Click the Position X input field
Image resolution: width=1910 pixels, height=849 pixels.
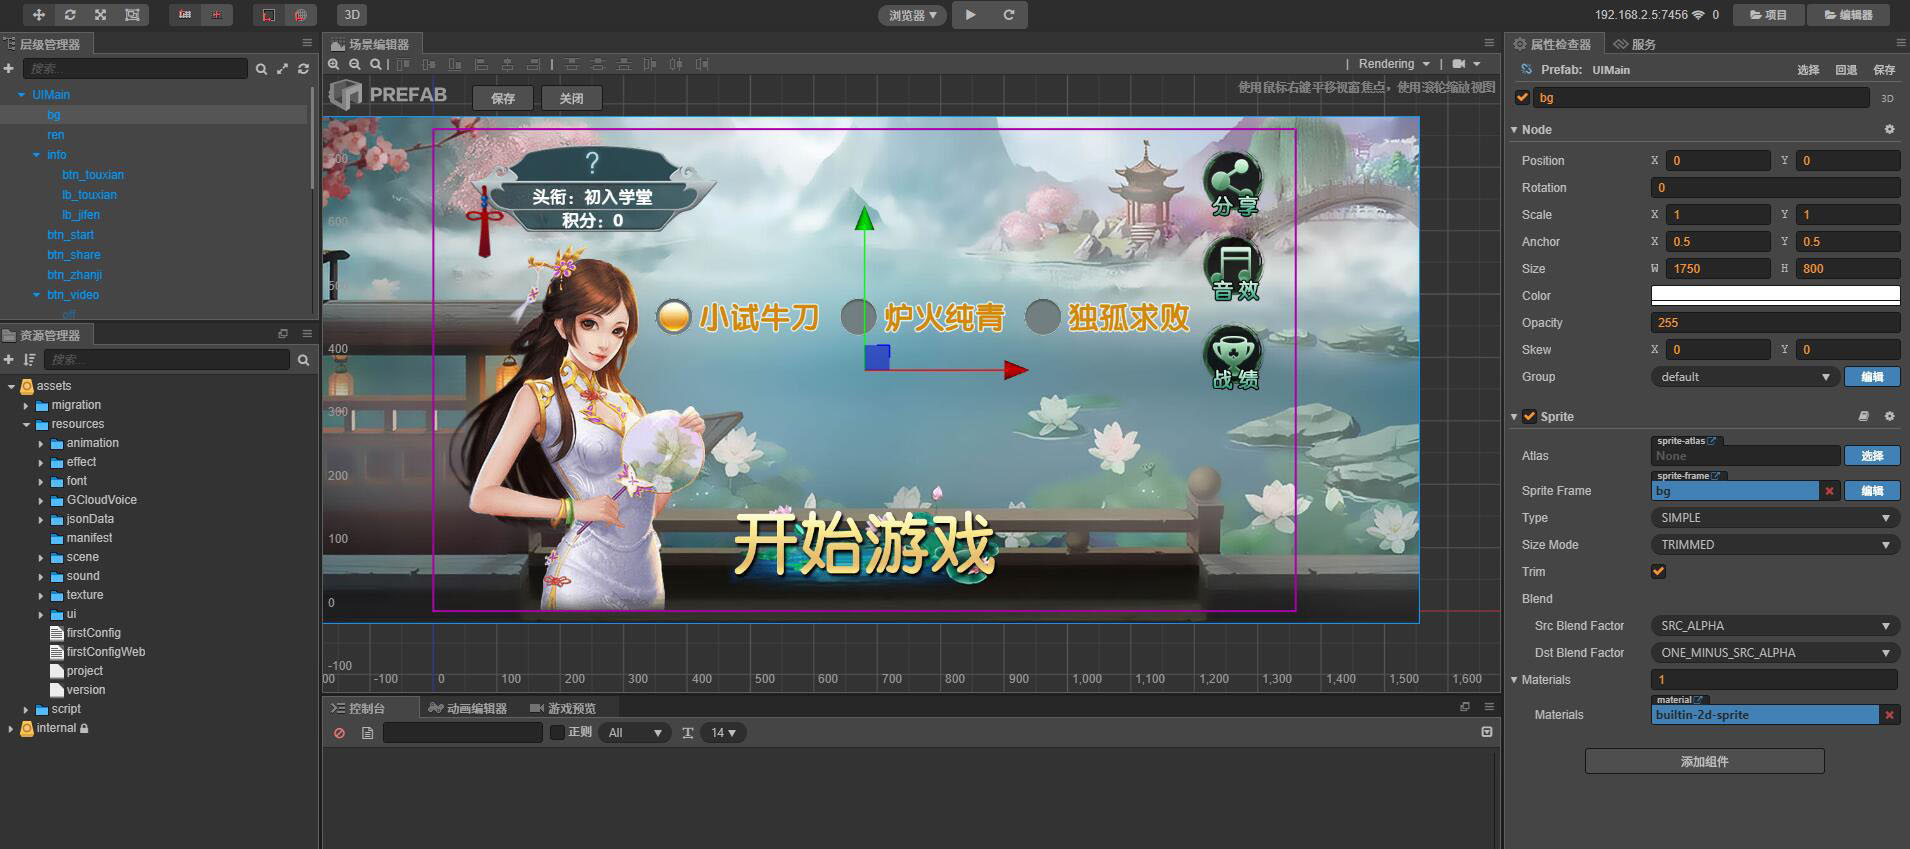click(1719, 160)
